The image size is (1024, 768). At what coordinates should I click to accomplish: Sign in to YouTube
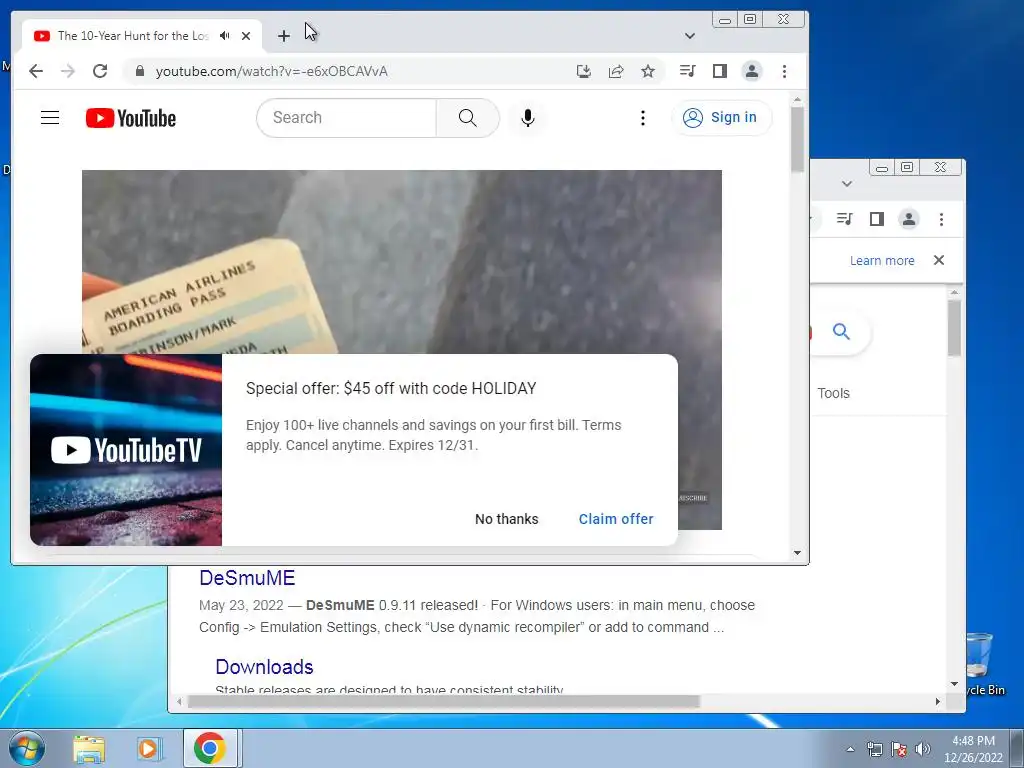point(721,118)
